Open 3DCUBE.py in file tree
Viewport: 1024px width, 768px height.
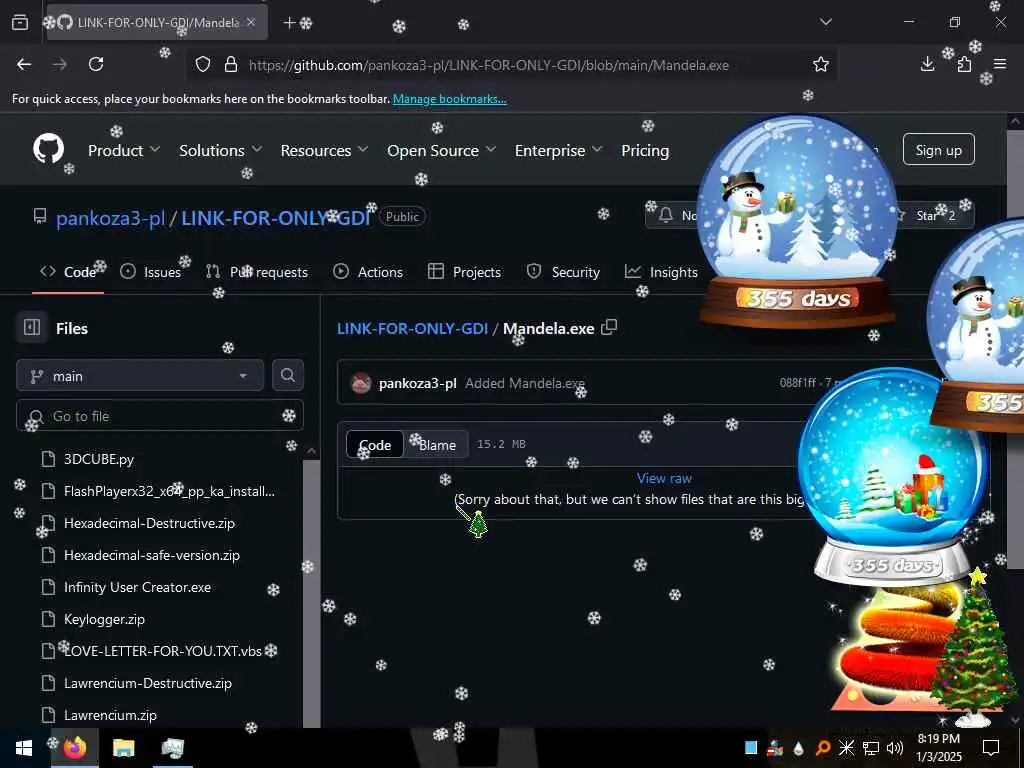pyautogui.click(x=99, y=458)
